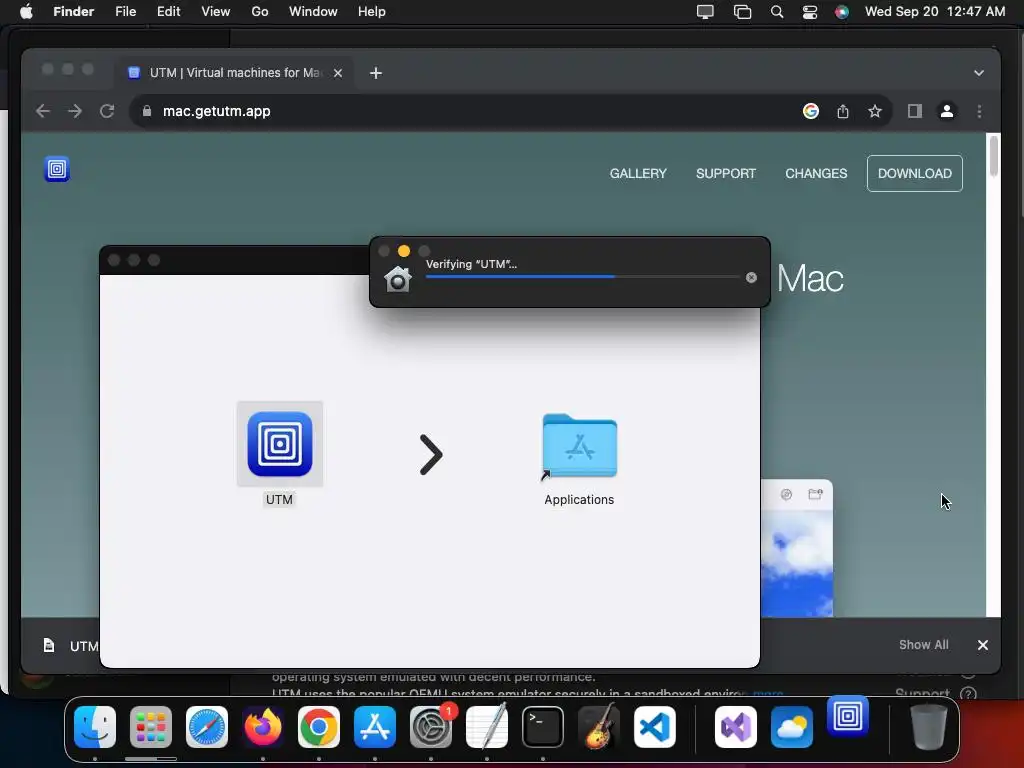
Task: Open Spotlight search
Action: pyautogui.click(x=776, y=12)
